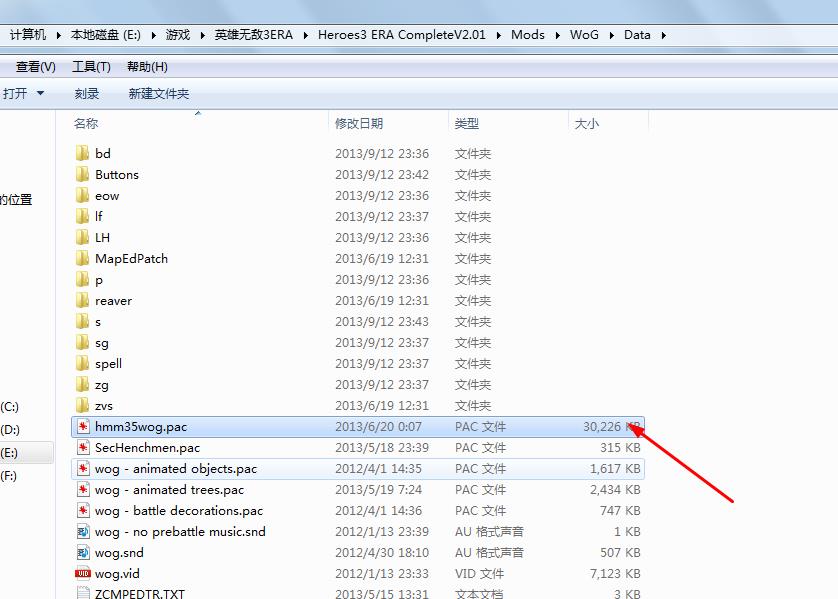Expand breadcrumb arrow after 英雄无敌3ERA
The width and height of the screenshot is (838, 599).
coord(305,35)
